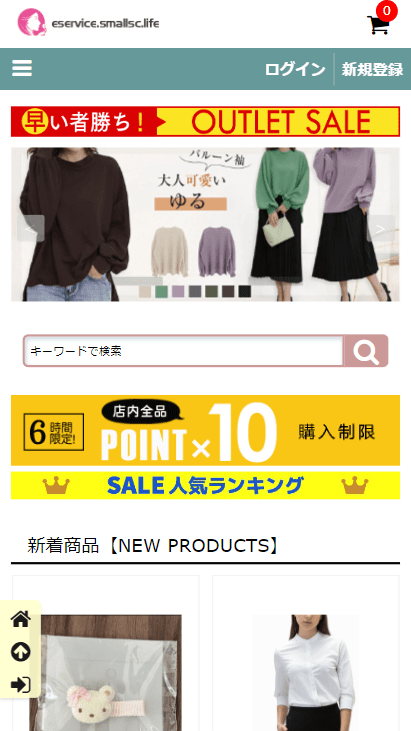Click the balloon sleeve sweater slide
This screenshot has height=731, width=411.
pos(206,224)
